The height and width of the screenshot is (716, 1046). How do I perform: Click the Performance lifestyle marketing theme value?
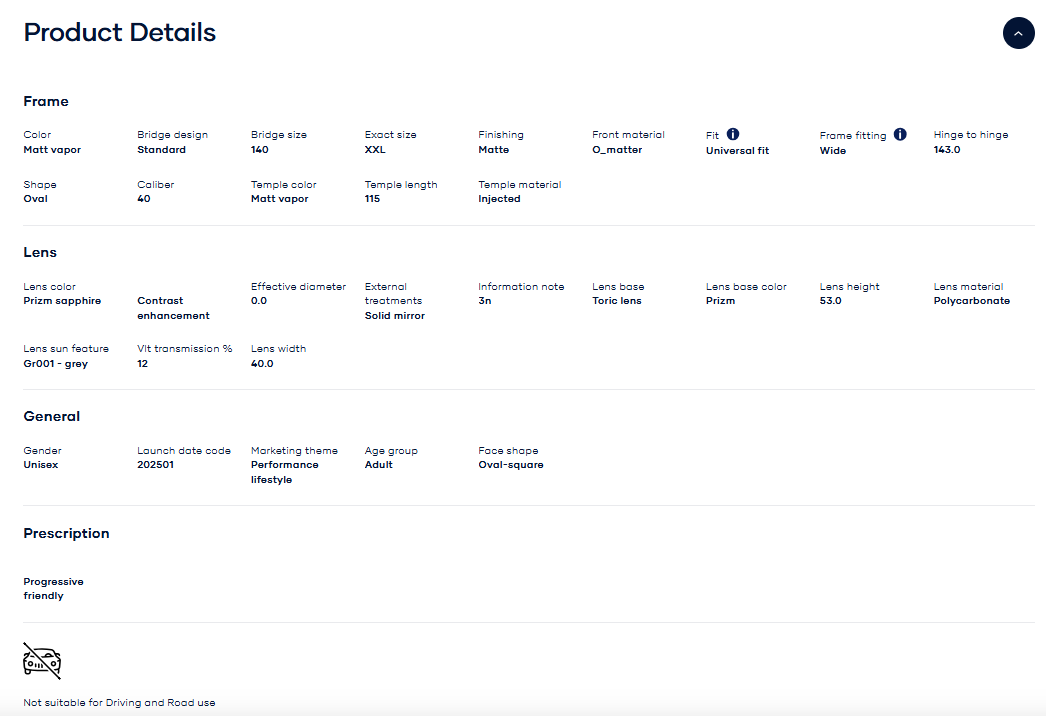pyautogui.click(x=284, y=472)
